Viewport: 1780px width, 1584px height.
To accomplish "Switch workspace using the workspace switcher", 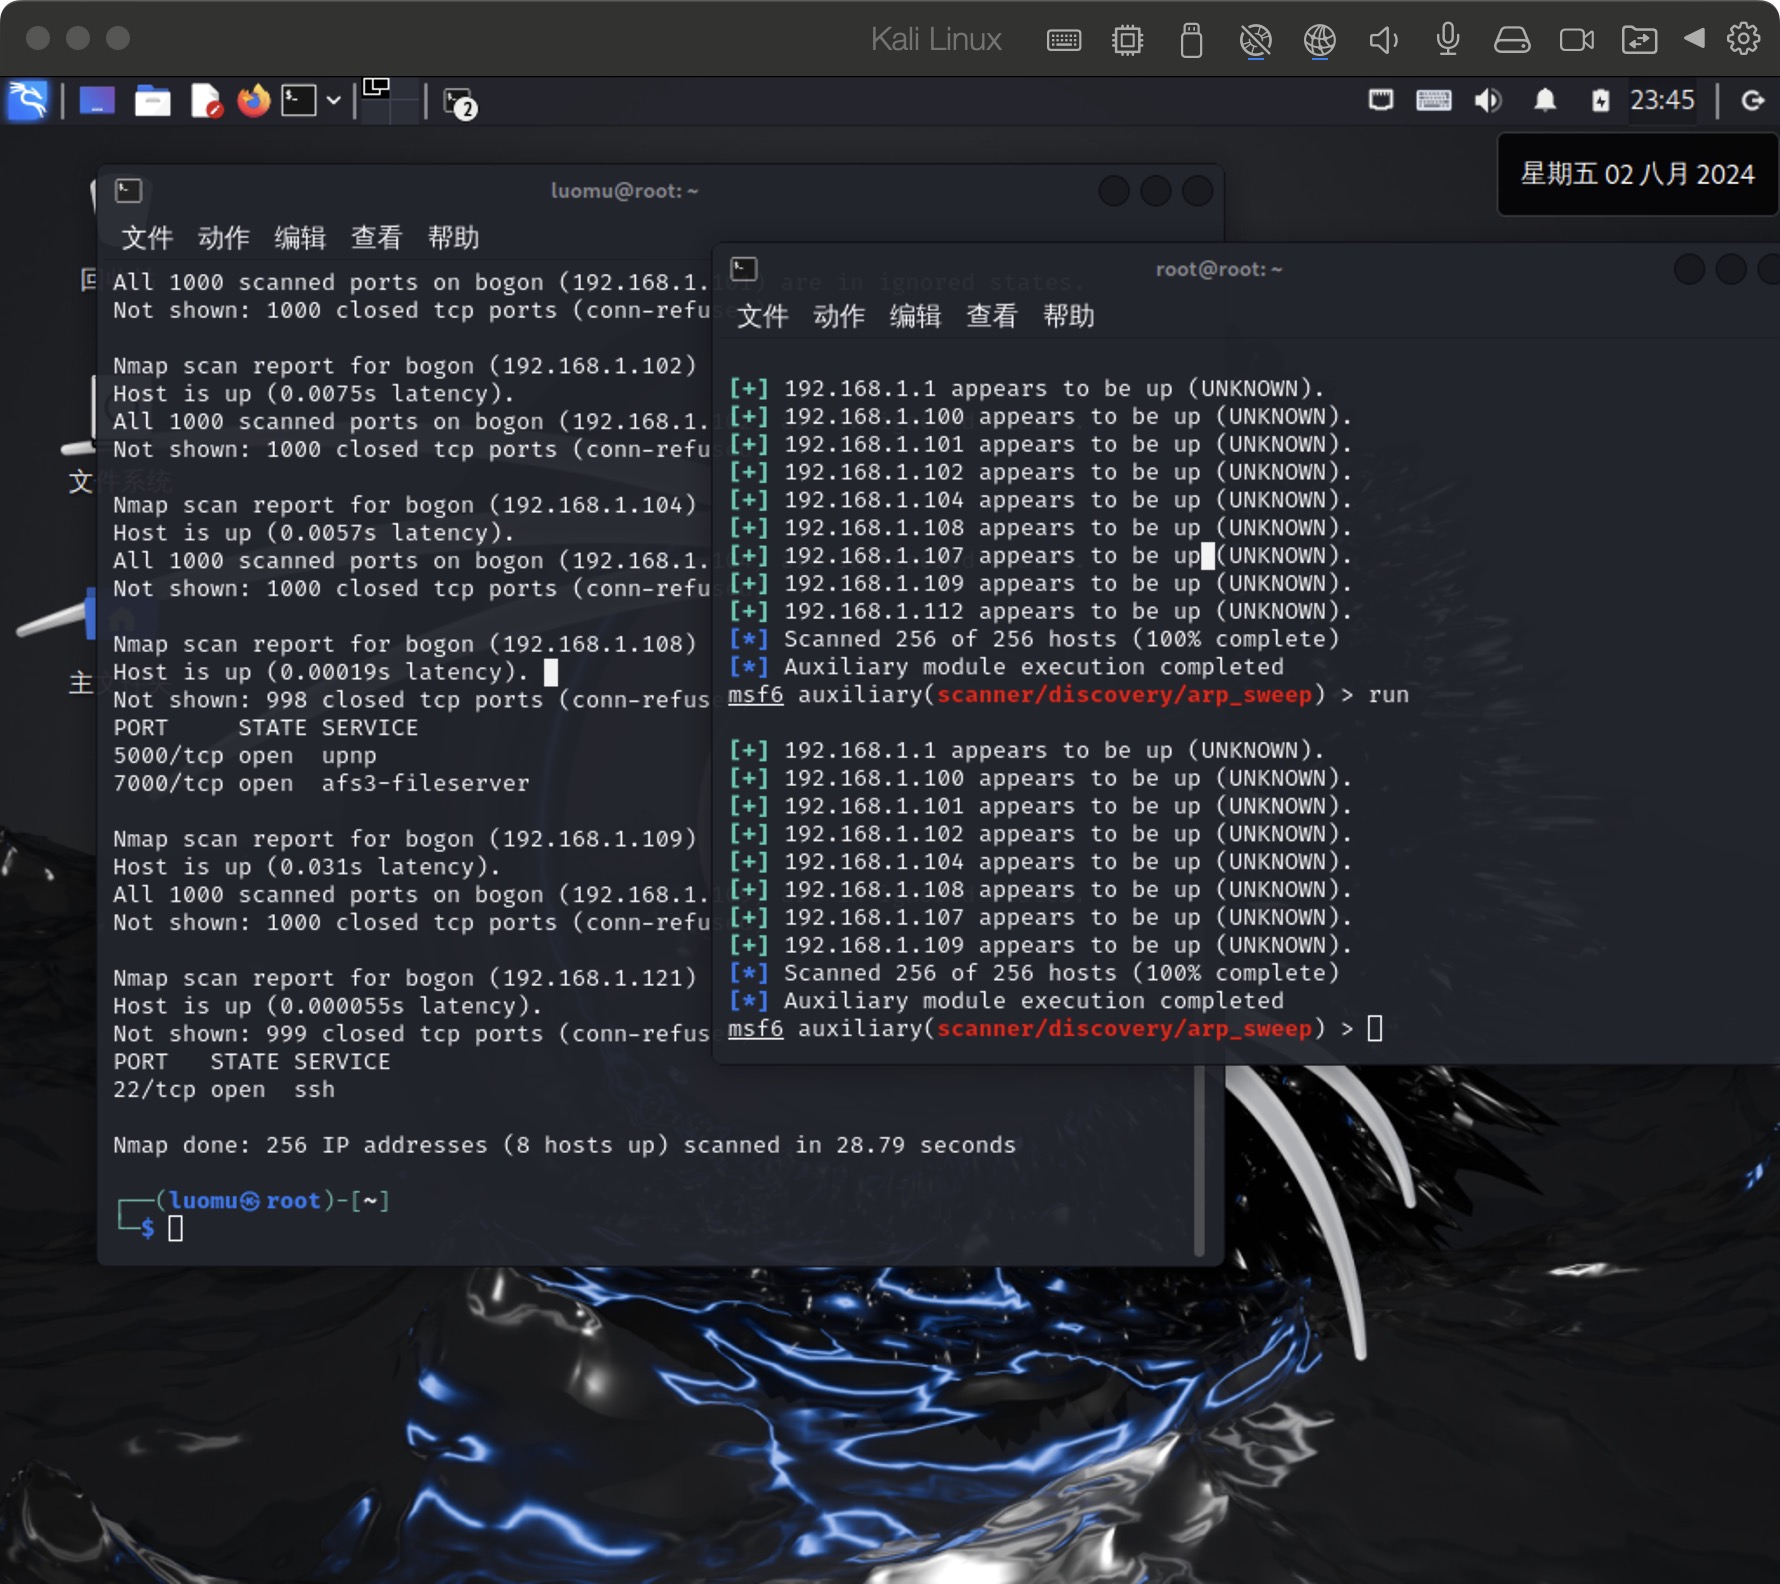I will [x=390, y=101].
